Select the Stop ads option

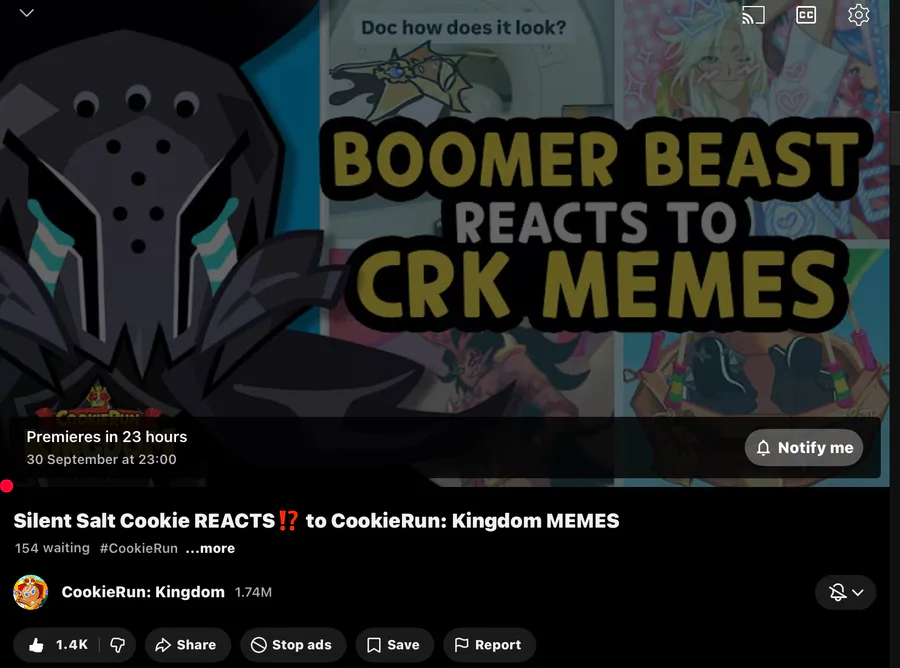(x=293, y=645)
